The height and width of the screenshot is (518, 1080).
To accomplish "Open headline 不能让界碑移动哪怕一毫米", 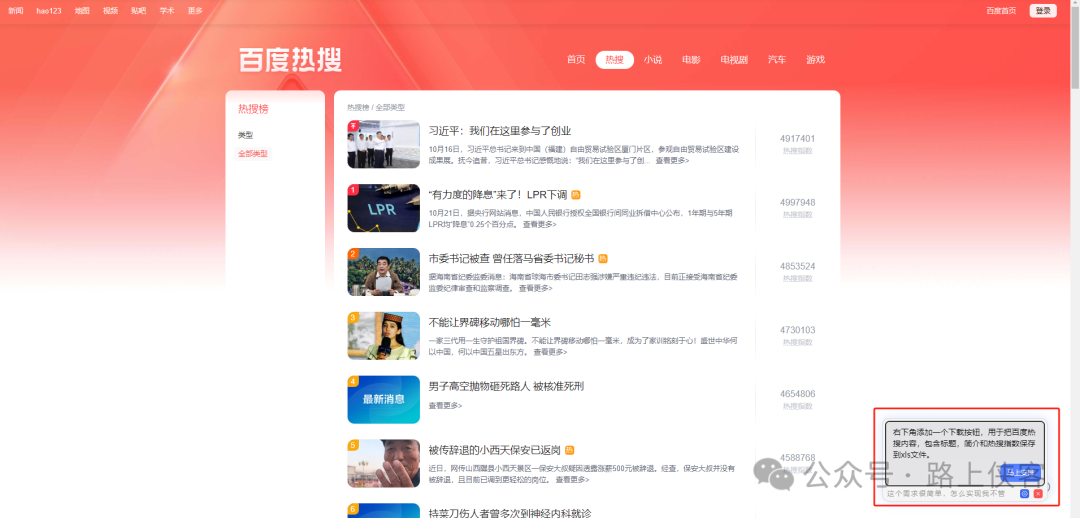I will tap(490, 322).
